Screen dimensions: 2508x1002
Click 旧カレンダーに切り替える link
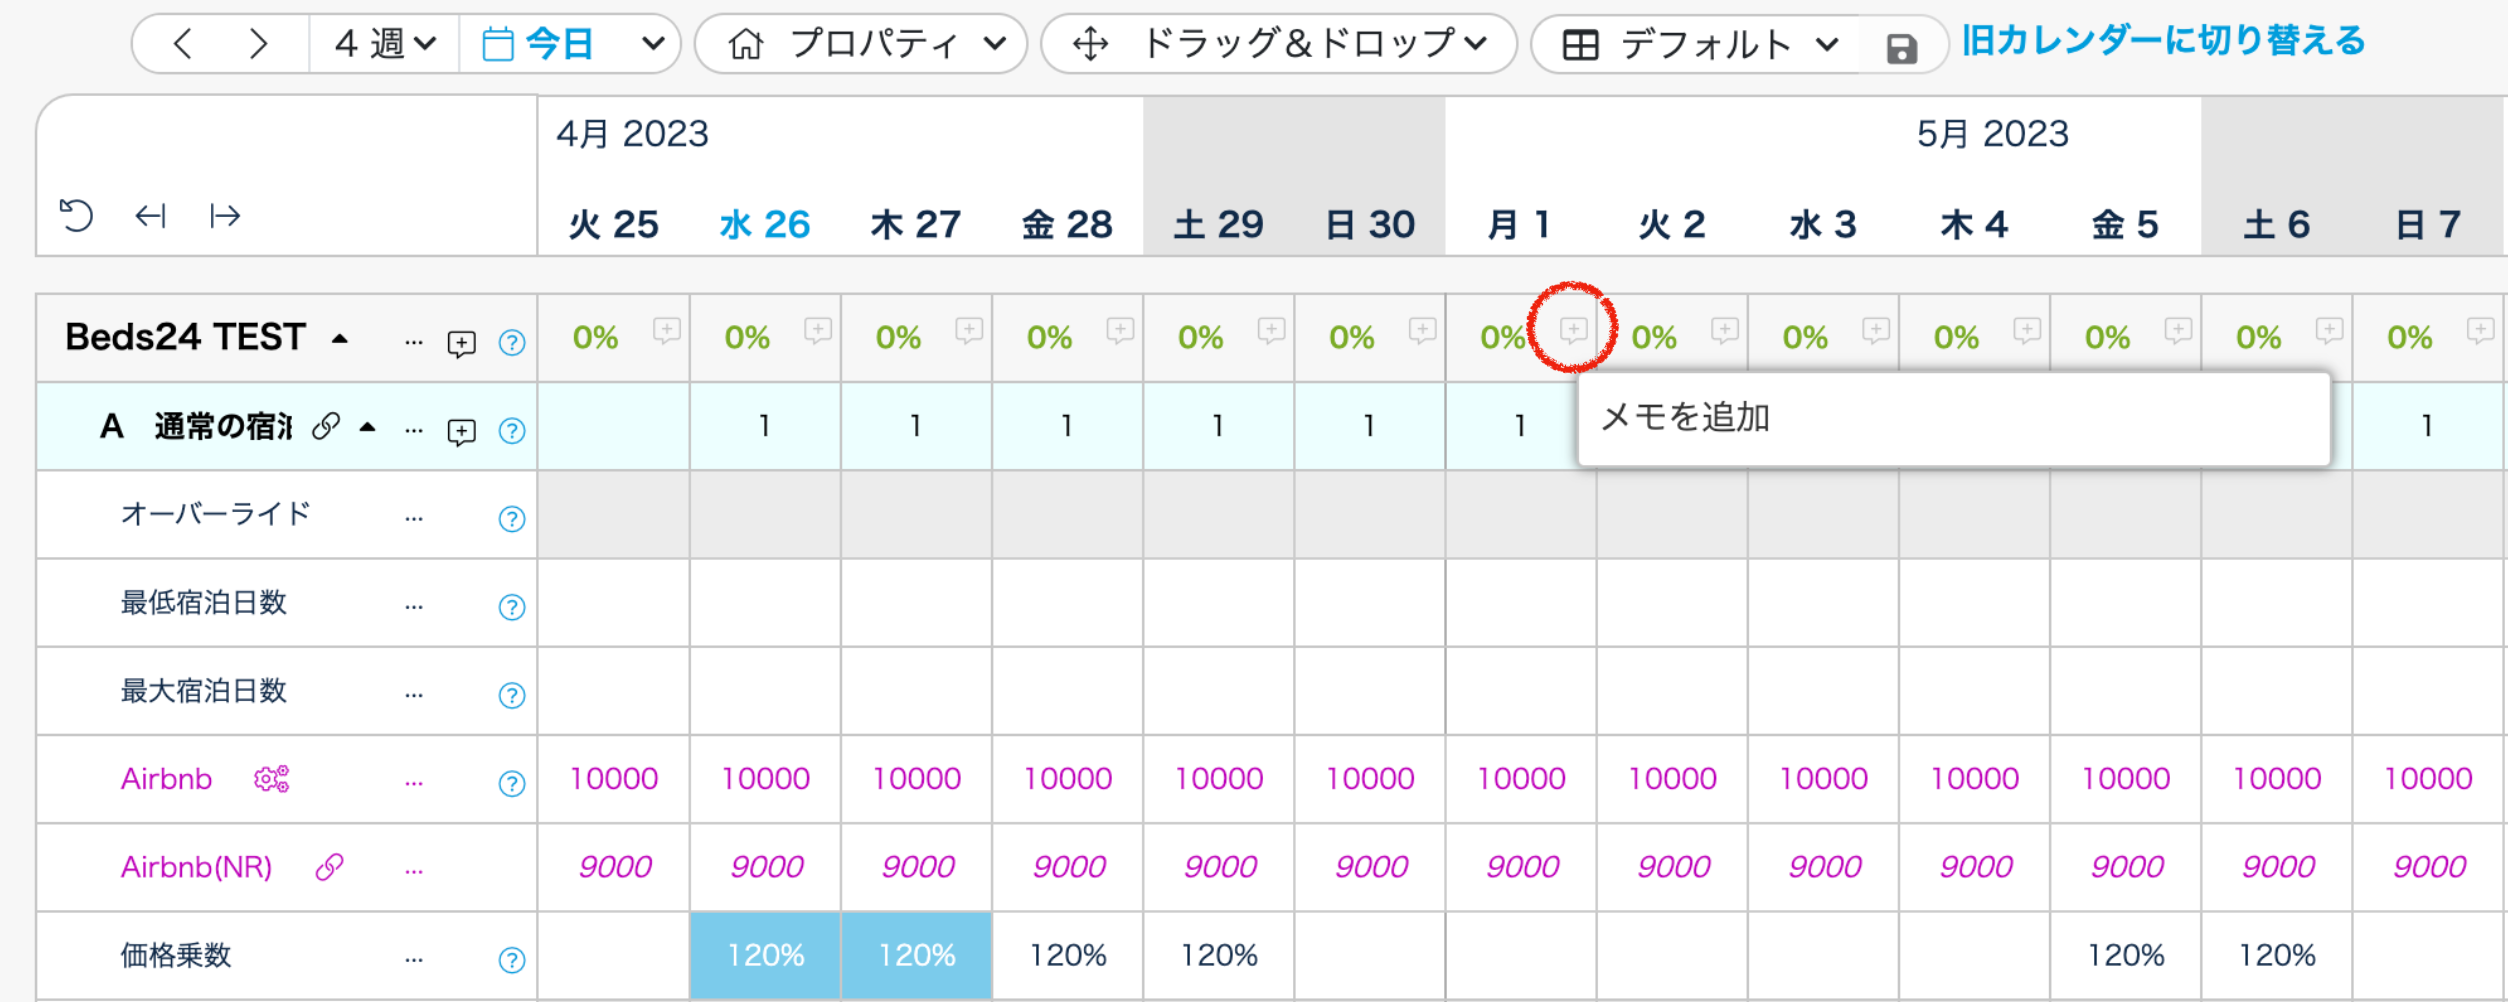pos(2163,41)
